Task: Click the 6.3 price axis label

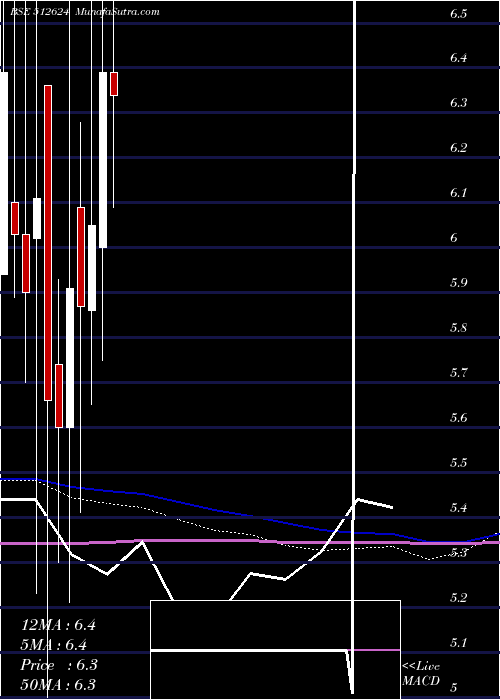Action: pos(458,103)
